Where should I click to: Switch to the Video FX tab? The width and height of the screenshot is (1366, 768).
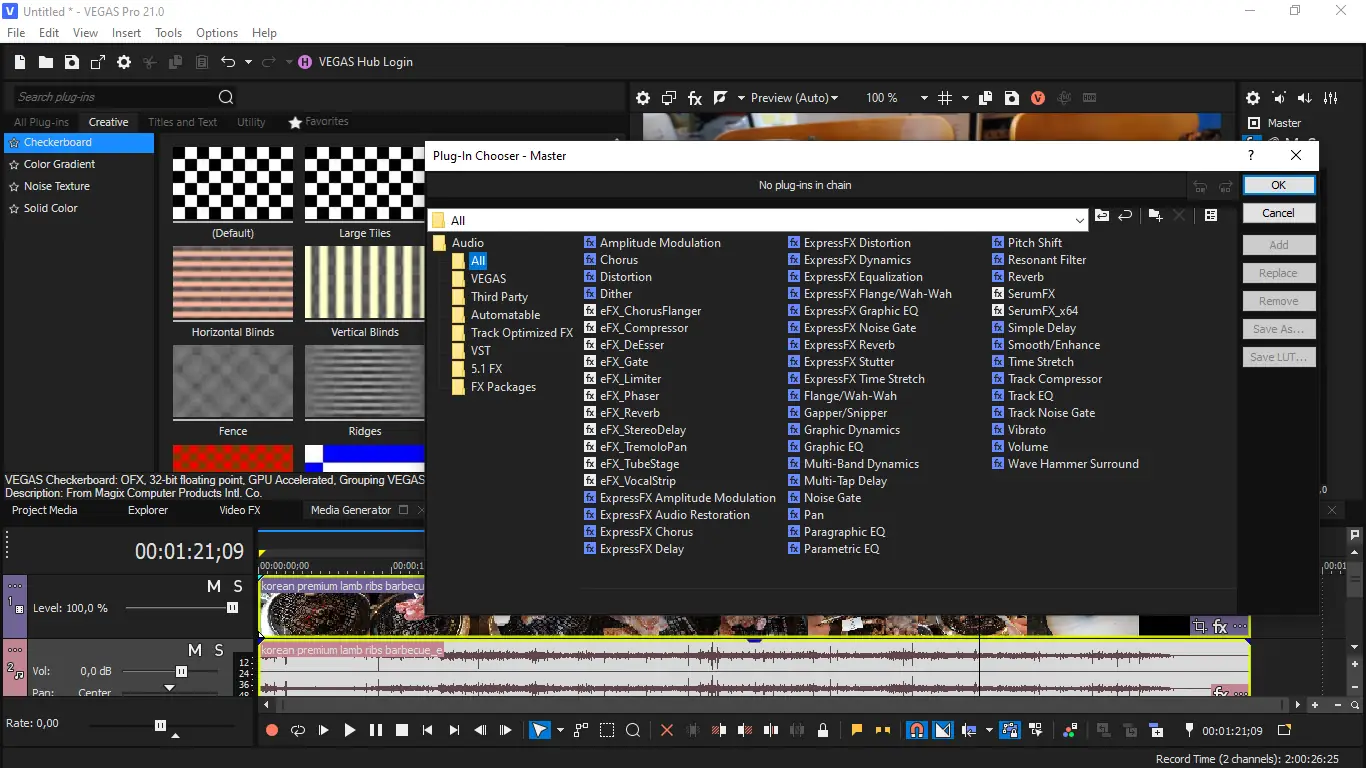coord(240,510)
